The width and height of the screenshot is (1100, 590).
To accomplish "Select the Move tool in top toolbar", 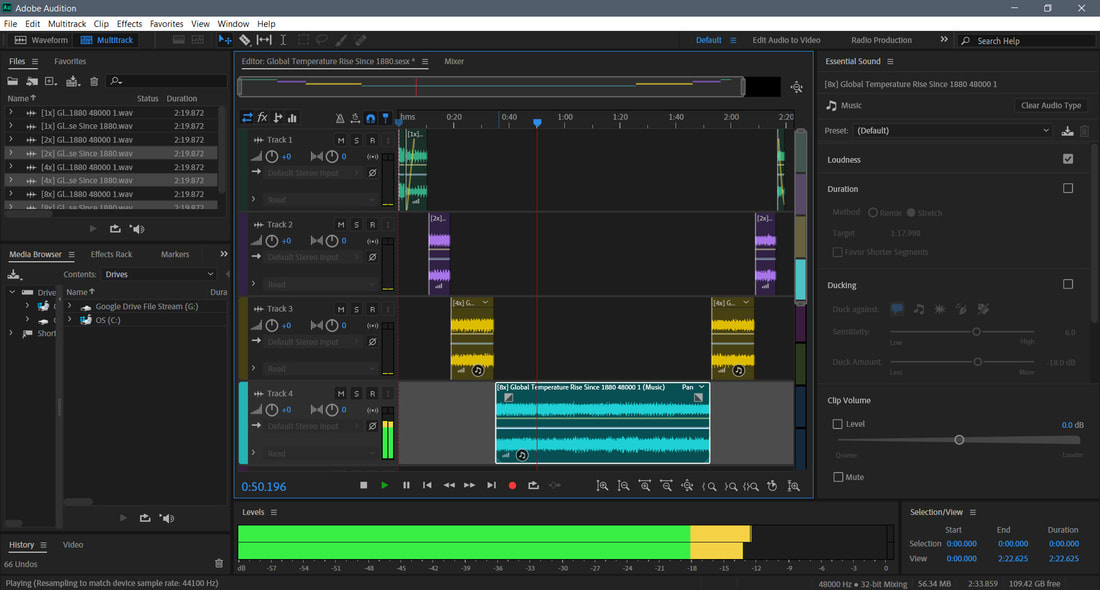I will [x=224, y=40].
